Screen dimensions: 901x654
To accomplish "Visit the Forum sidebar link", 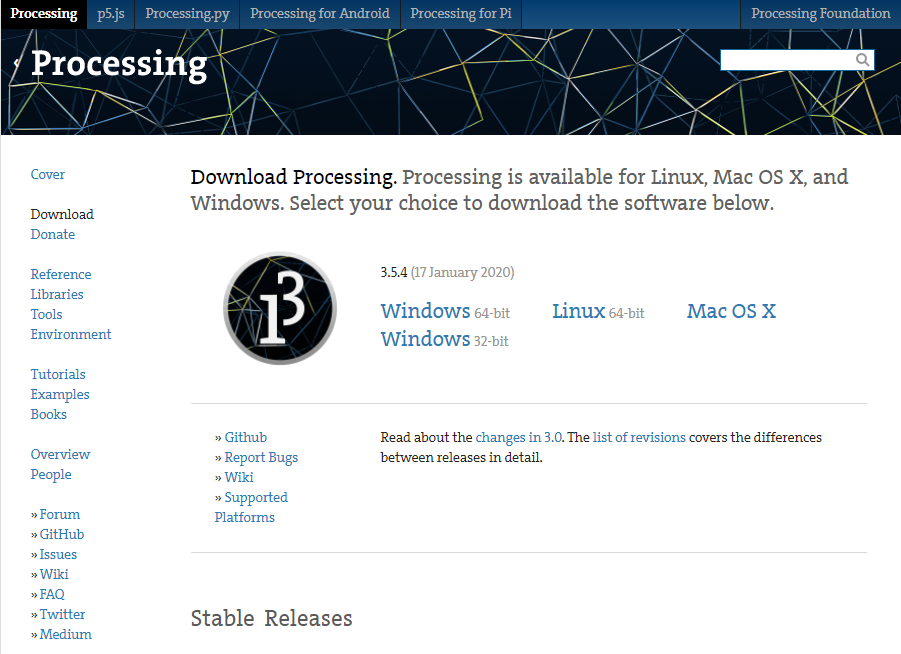I will (x=60, y=514).
